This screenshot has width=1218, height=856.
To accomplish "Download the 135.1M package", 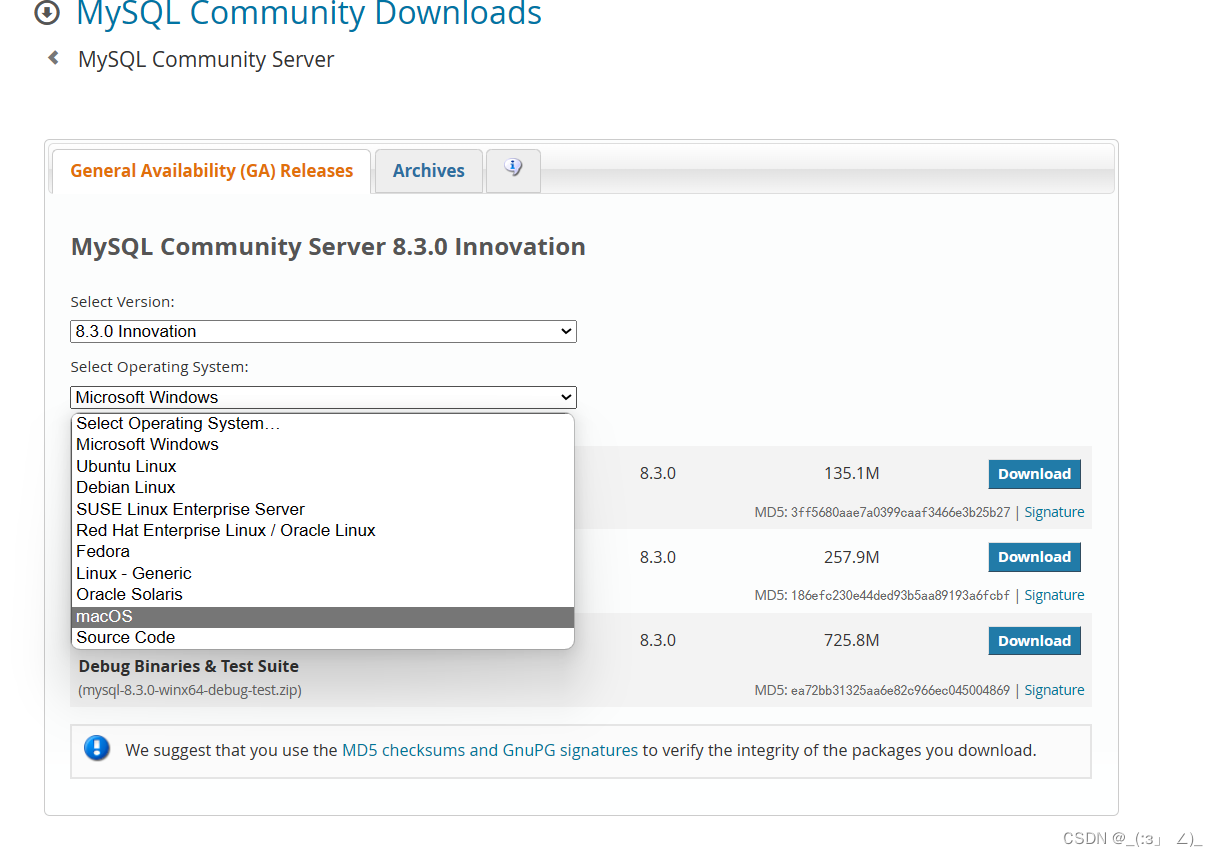I will pyautogui.click(x=1034, y=474).
